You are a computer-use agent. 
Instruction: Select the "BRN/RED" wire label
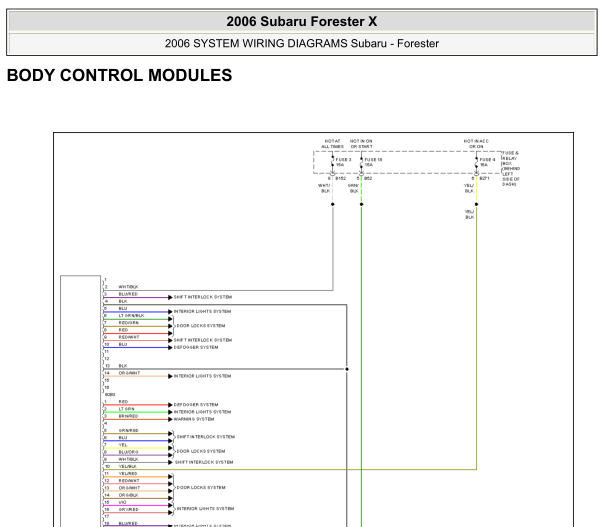point(128,416)
